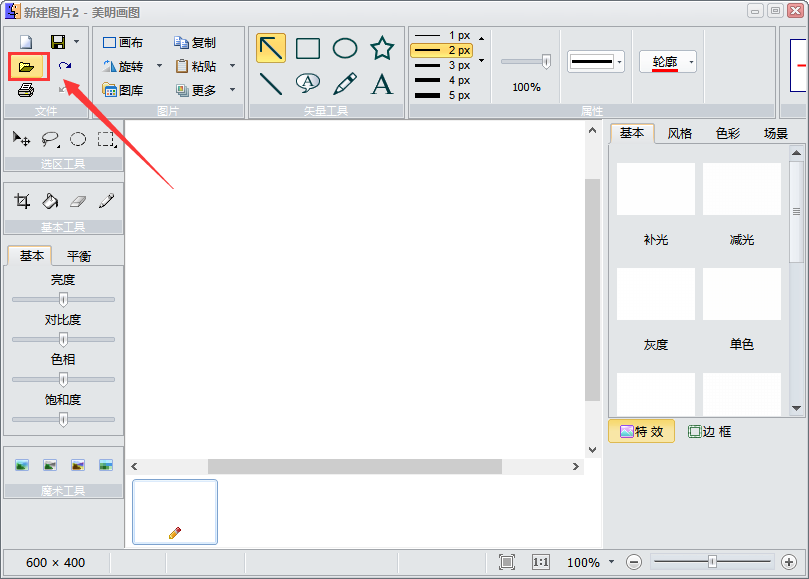Open the 旋转 rotate dropdown arrow

point(159,66)
